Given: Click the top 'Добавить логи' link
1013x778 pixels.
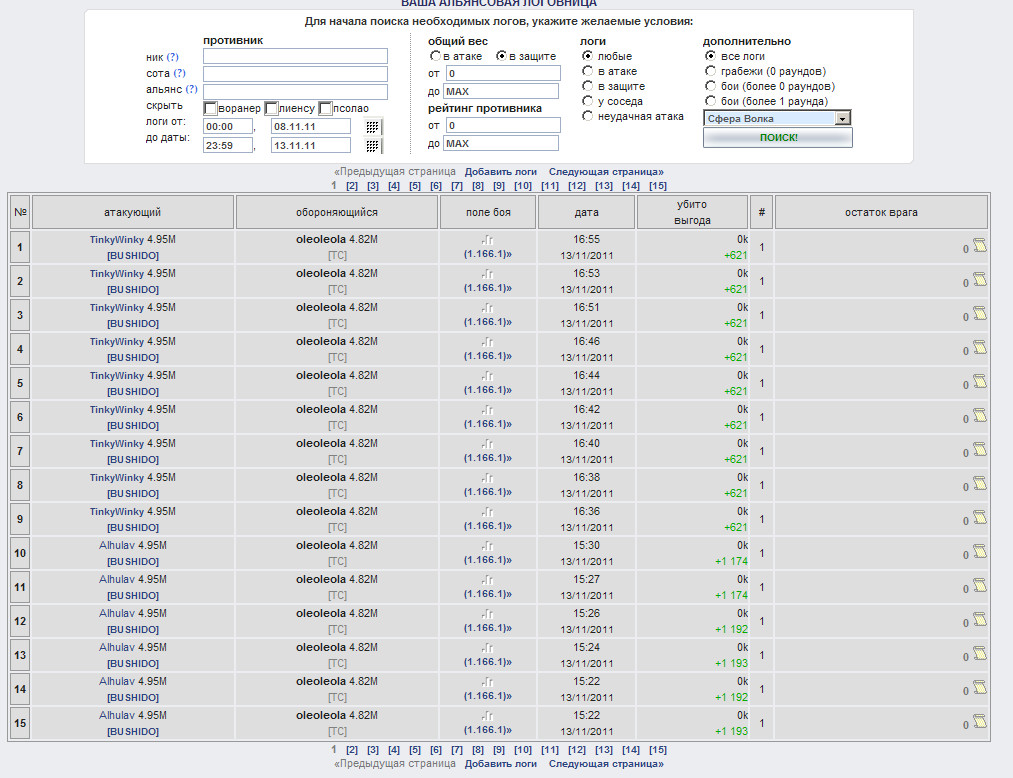Looking at the screenshot, I should 500,172.
